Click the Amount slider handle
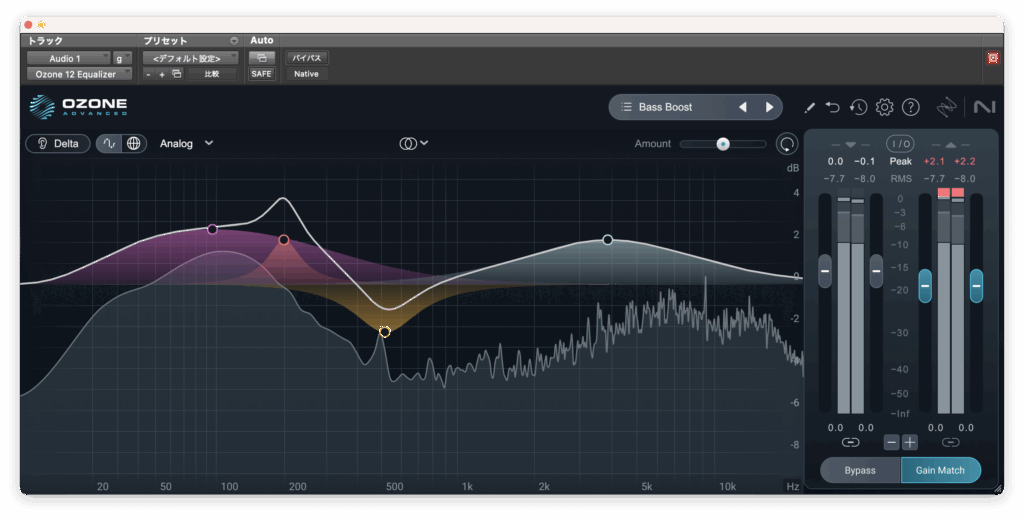1024x518 pixels. coord(722,144)
